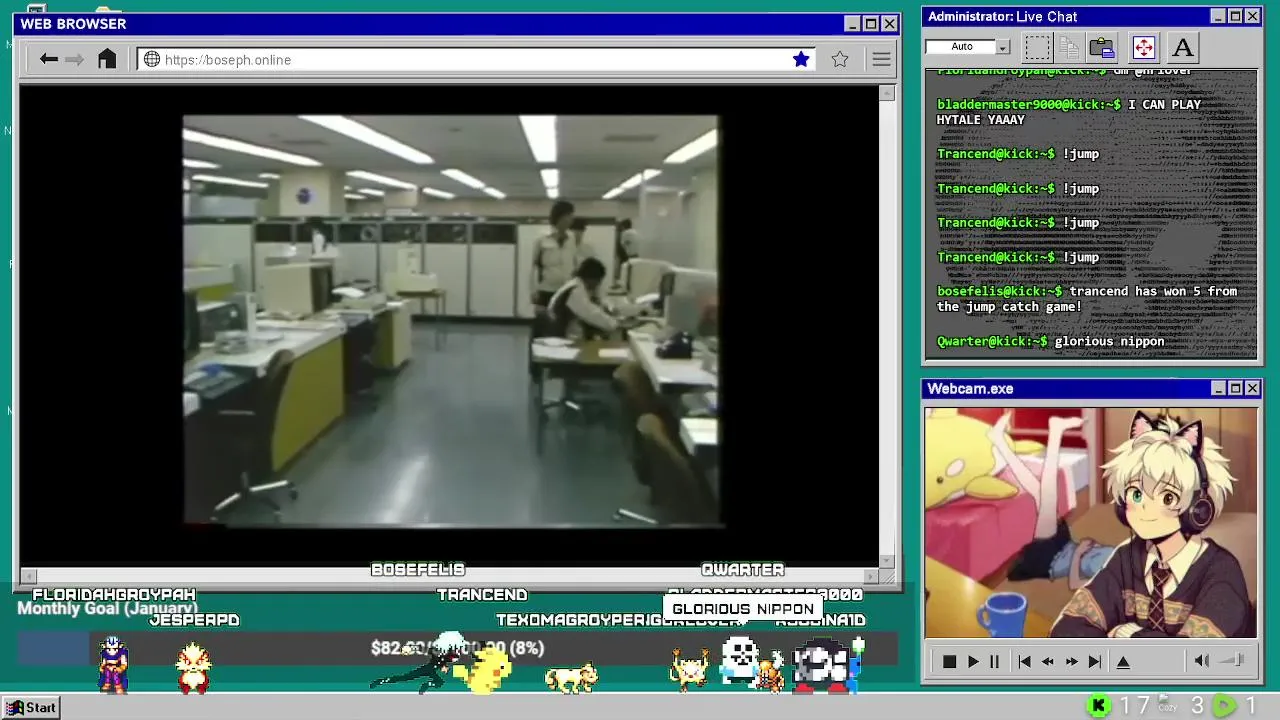Mute the Webcam.exe speaker icon
Image resolution: width=1280 pixels, height=720 pixels.
coord(1202,660)
